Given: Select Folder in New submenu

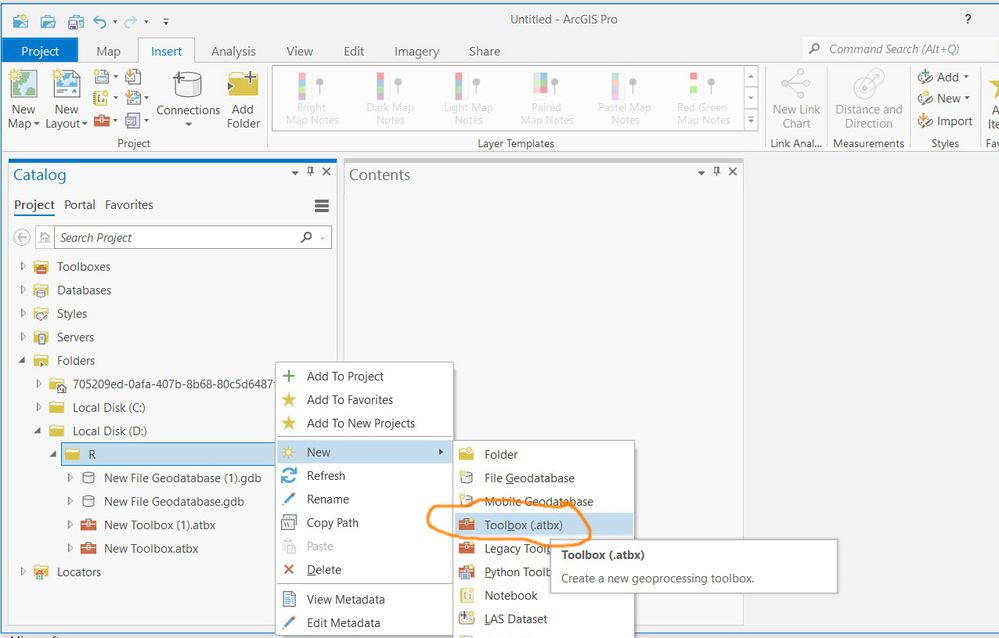Looking at the screenshot, I should coord(544,454).
